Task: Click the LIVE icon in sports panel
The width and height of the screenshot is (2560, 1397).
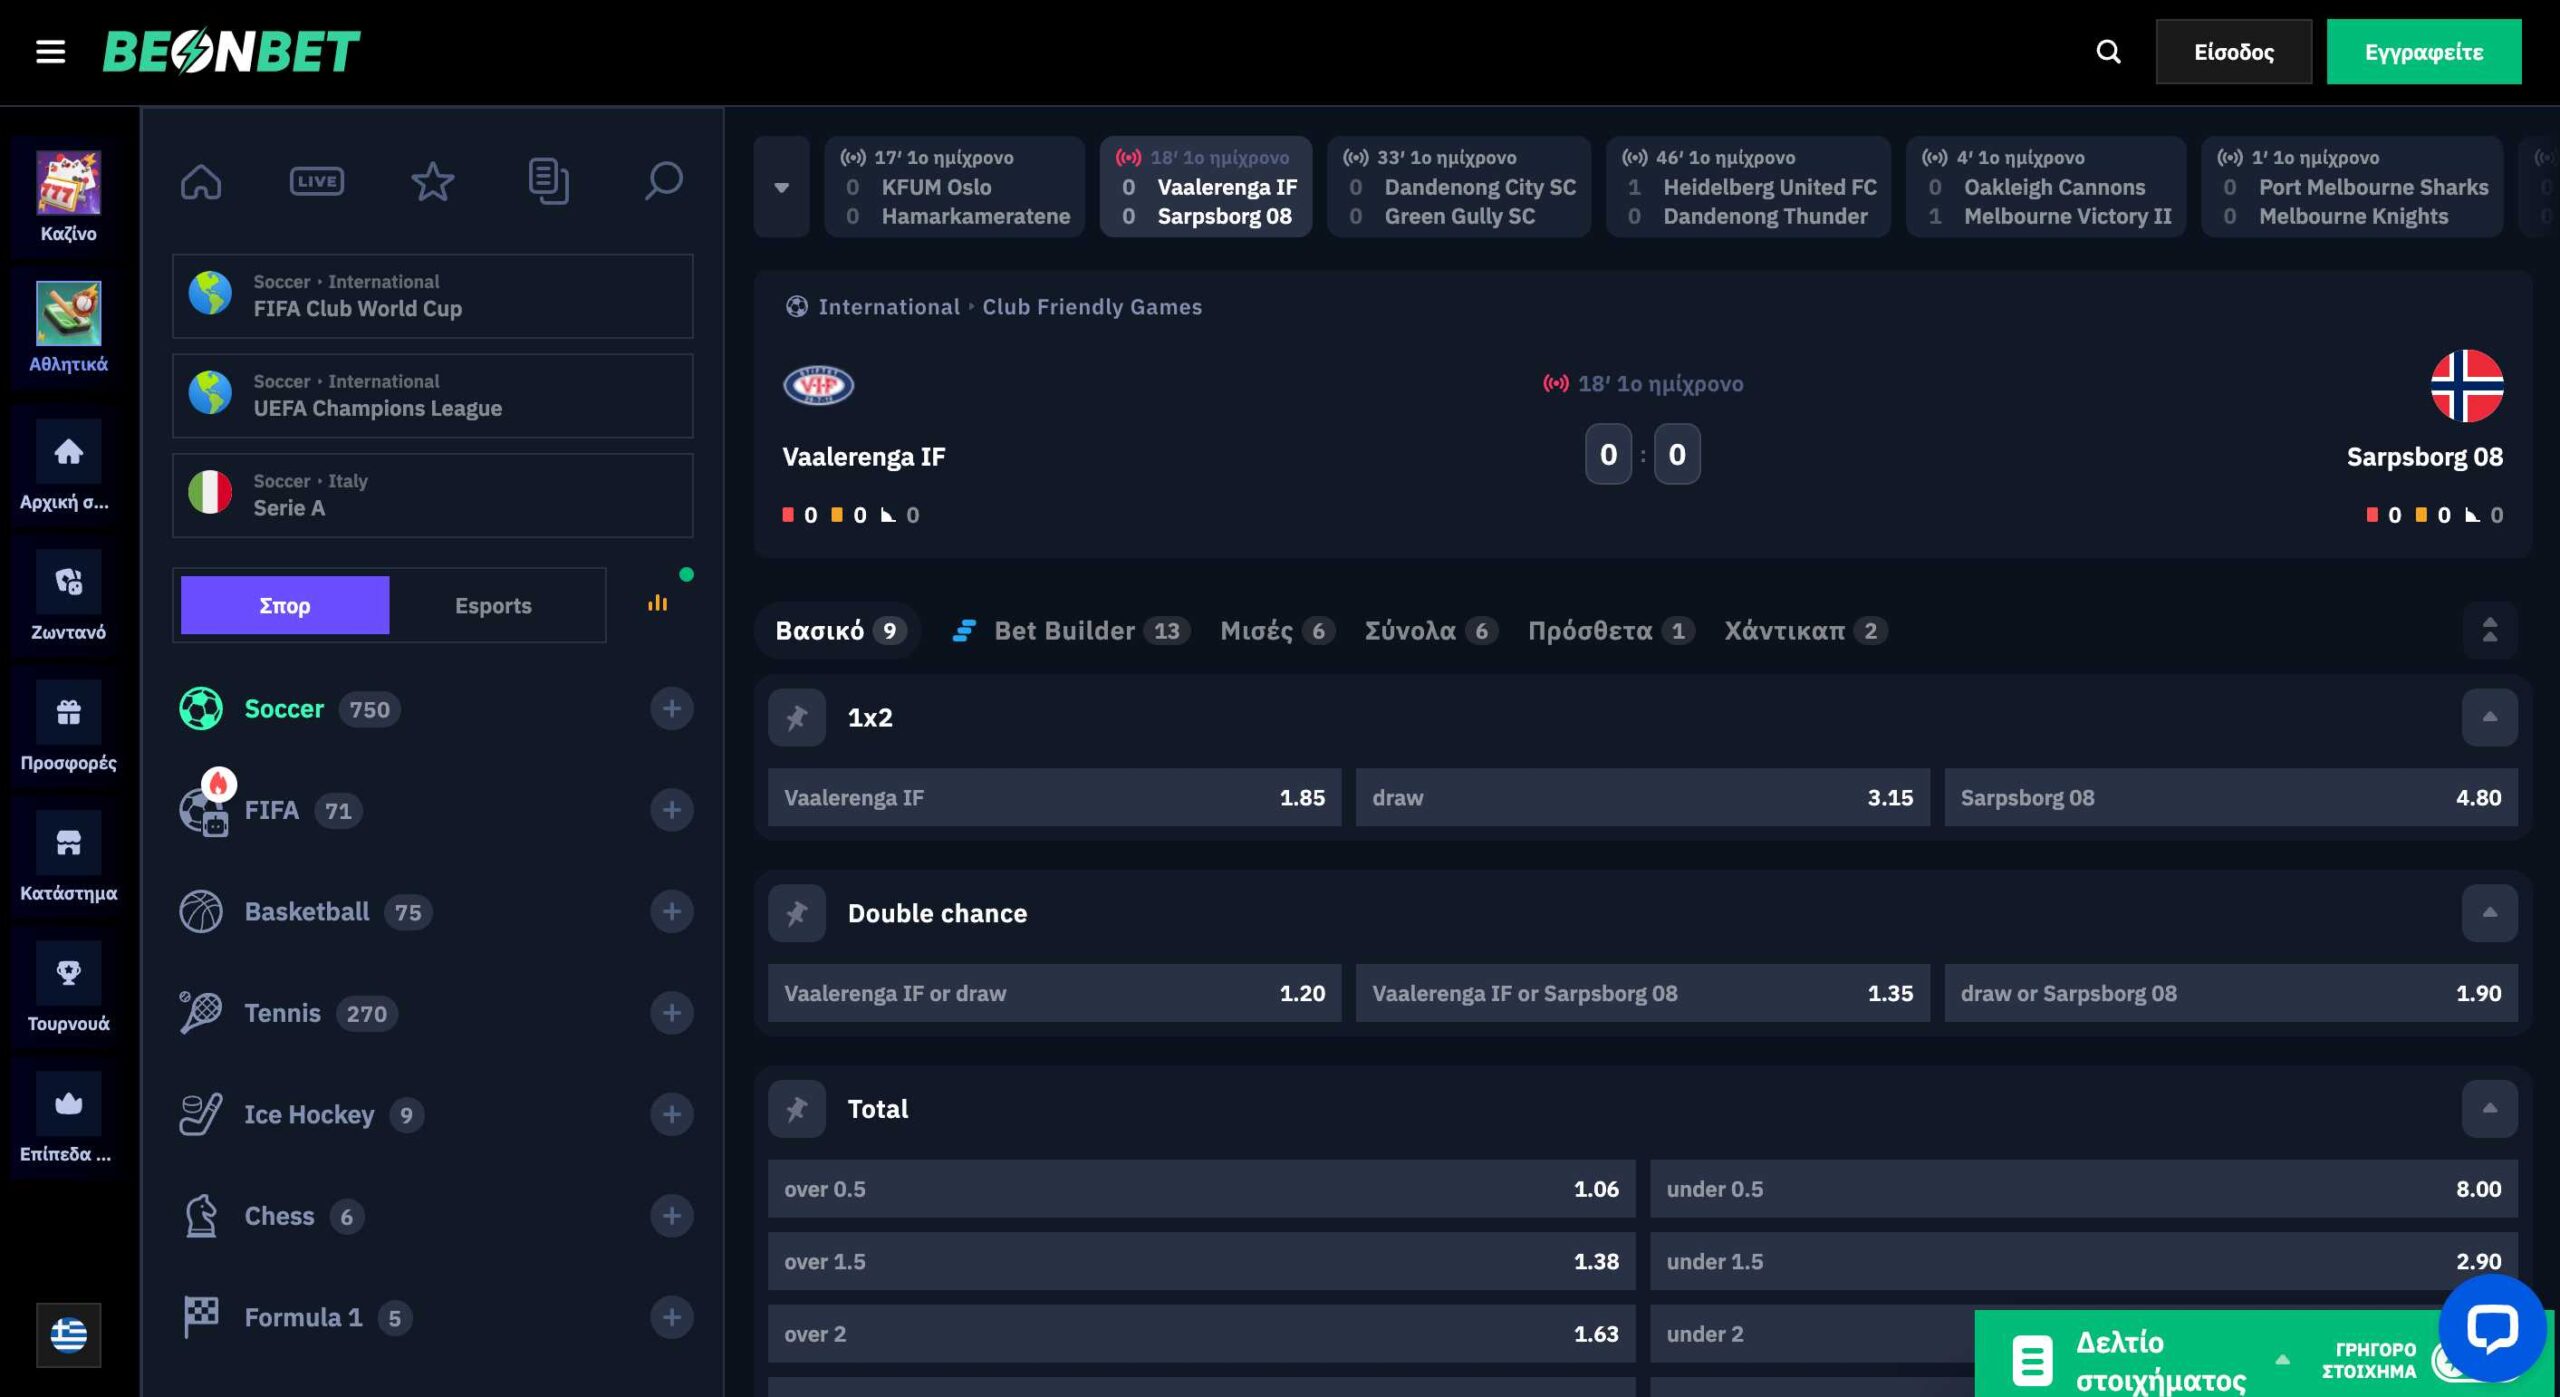Action: (x=317, y=181)
